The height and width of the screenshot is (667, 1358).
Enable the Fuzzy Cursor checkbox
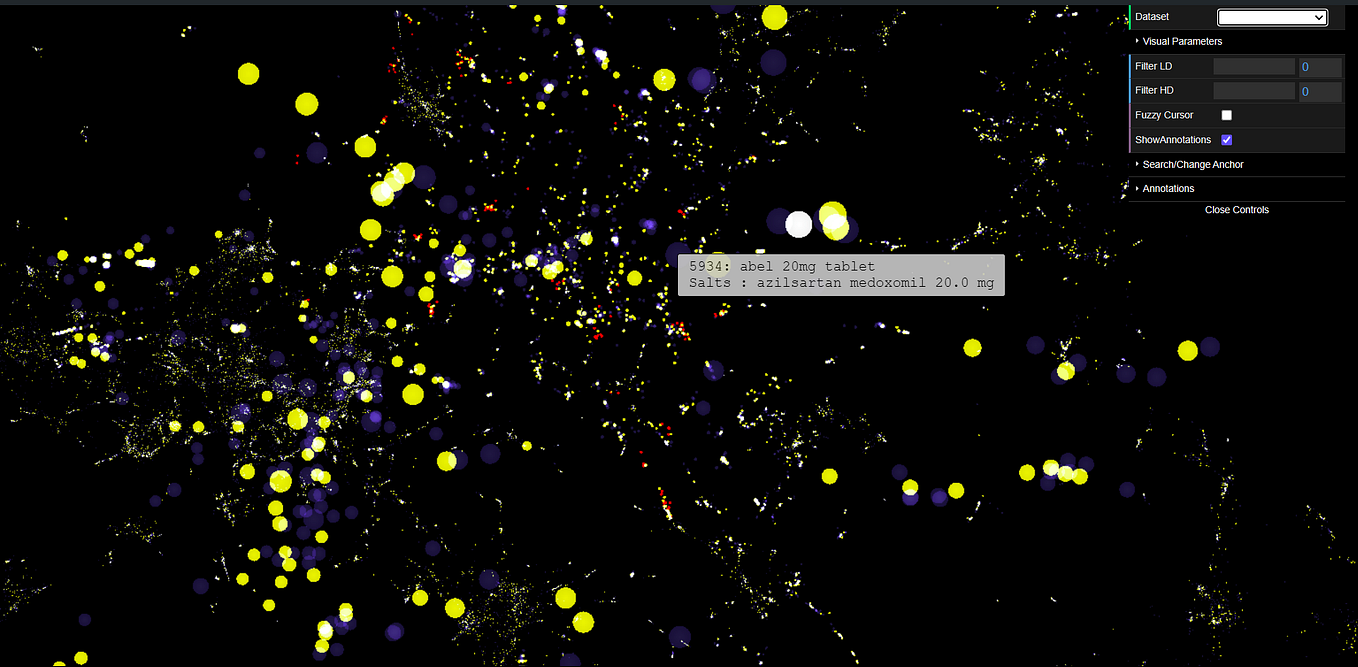(x=1226, y=115)
